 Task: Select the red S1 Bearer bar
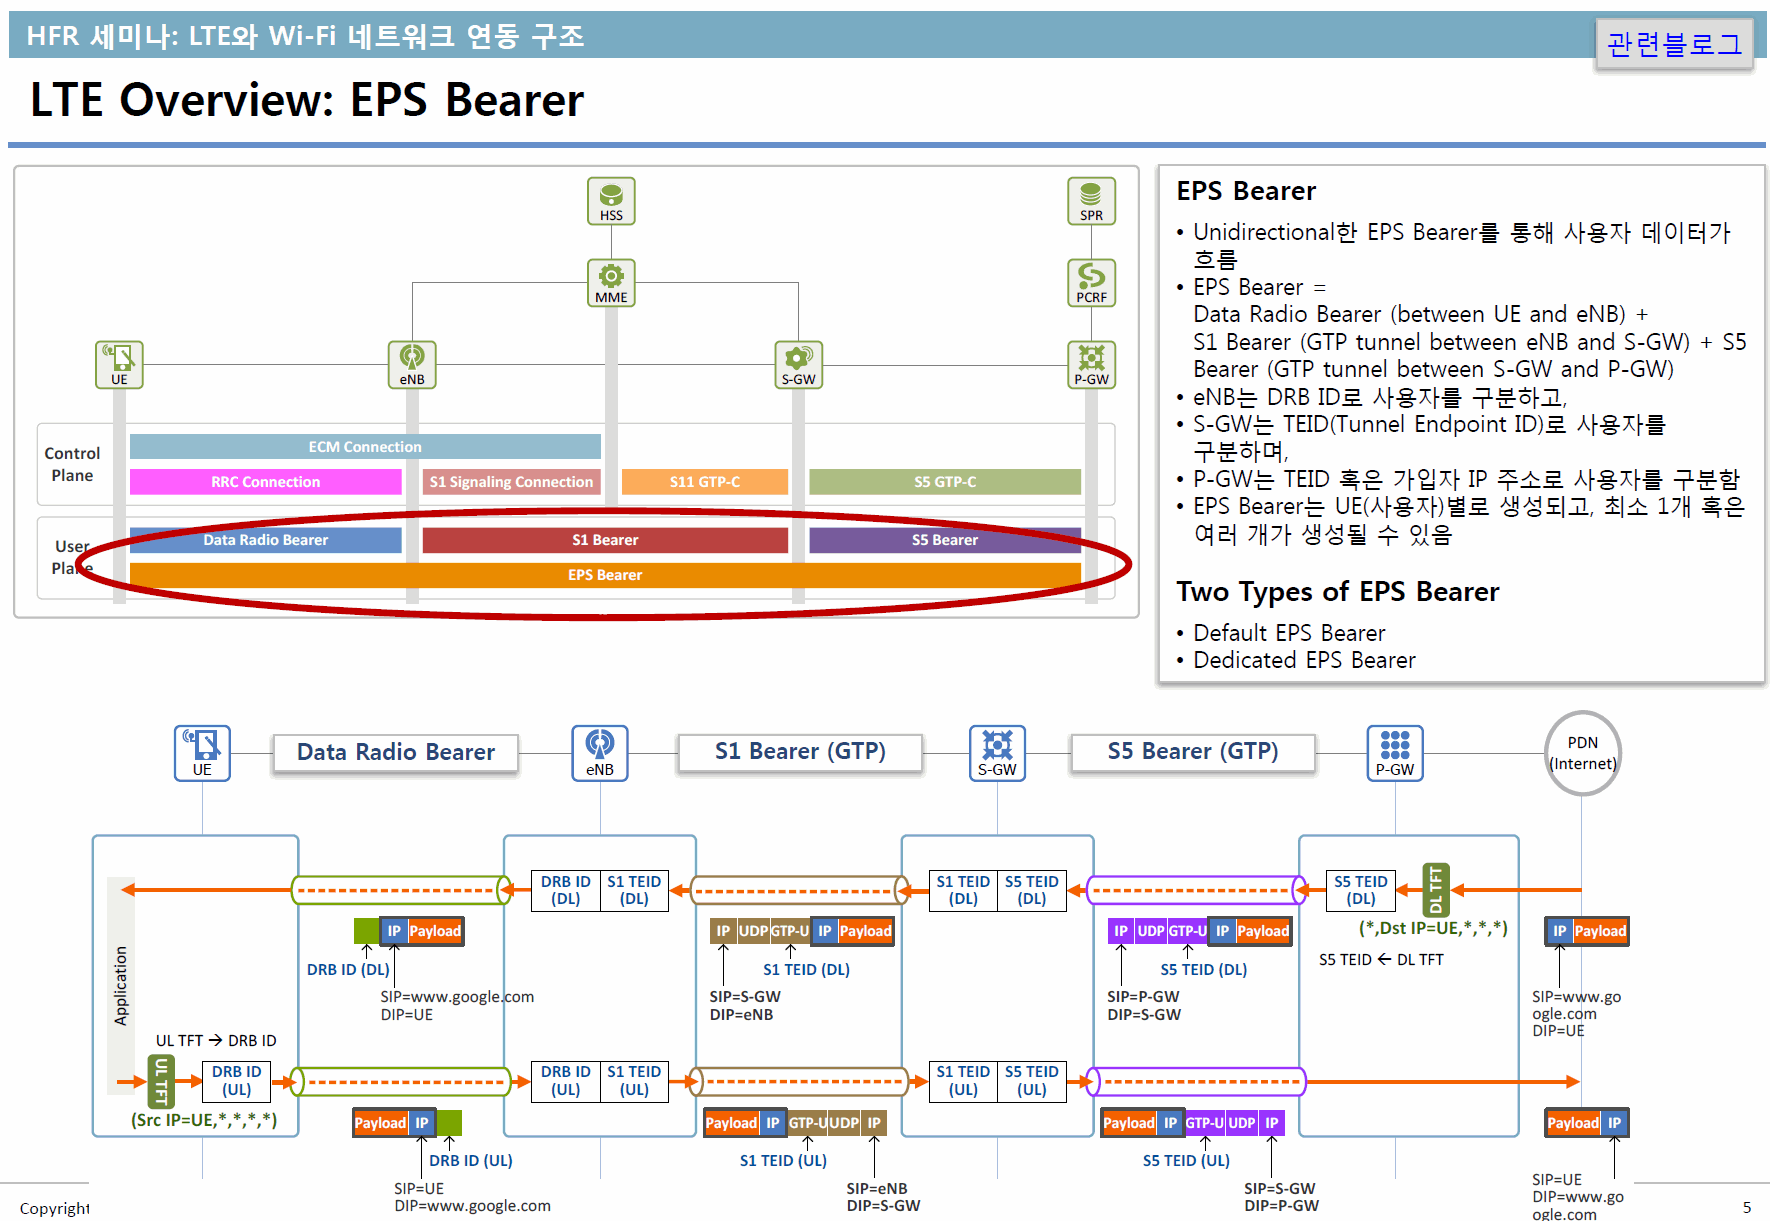(x=605, y=540)
